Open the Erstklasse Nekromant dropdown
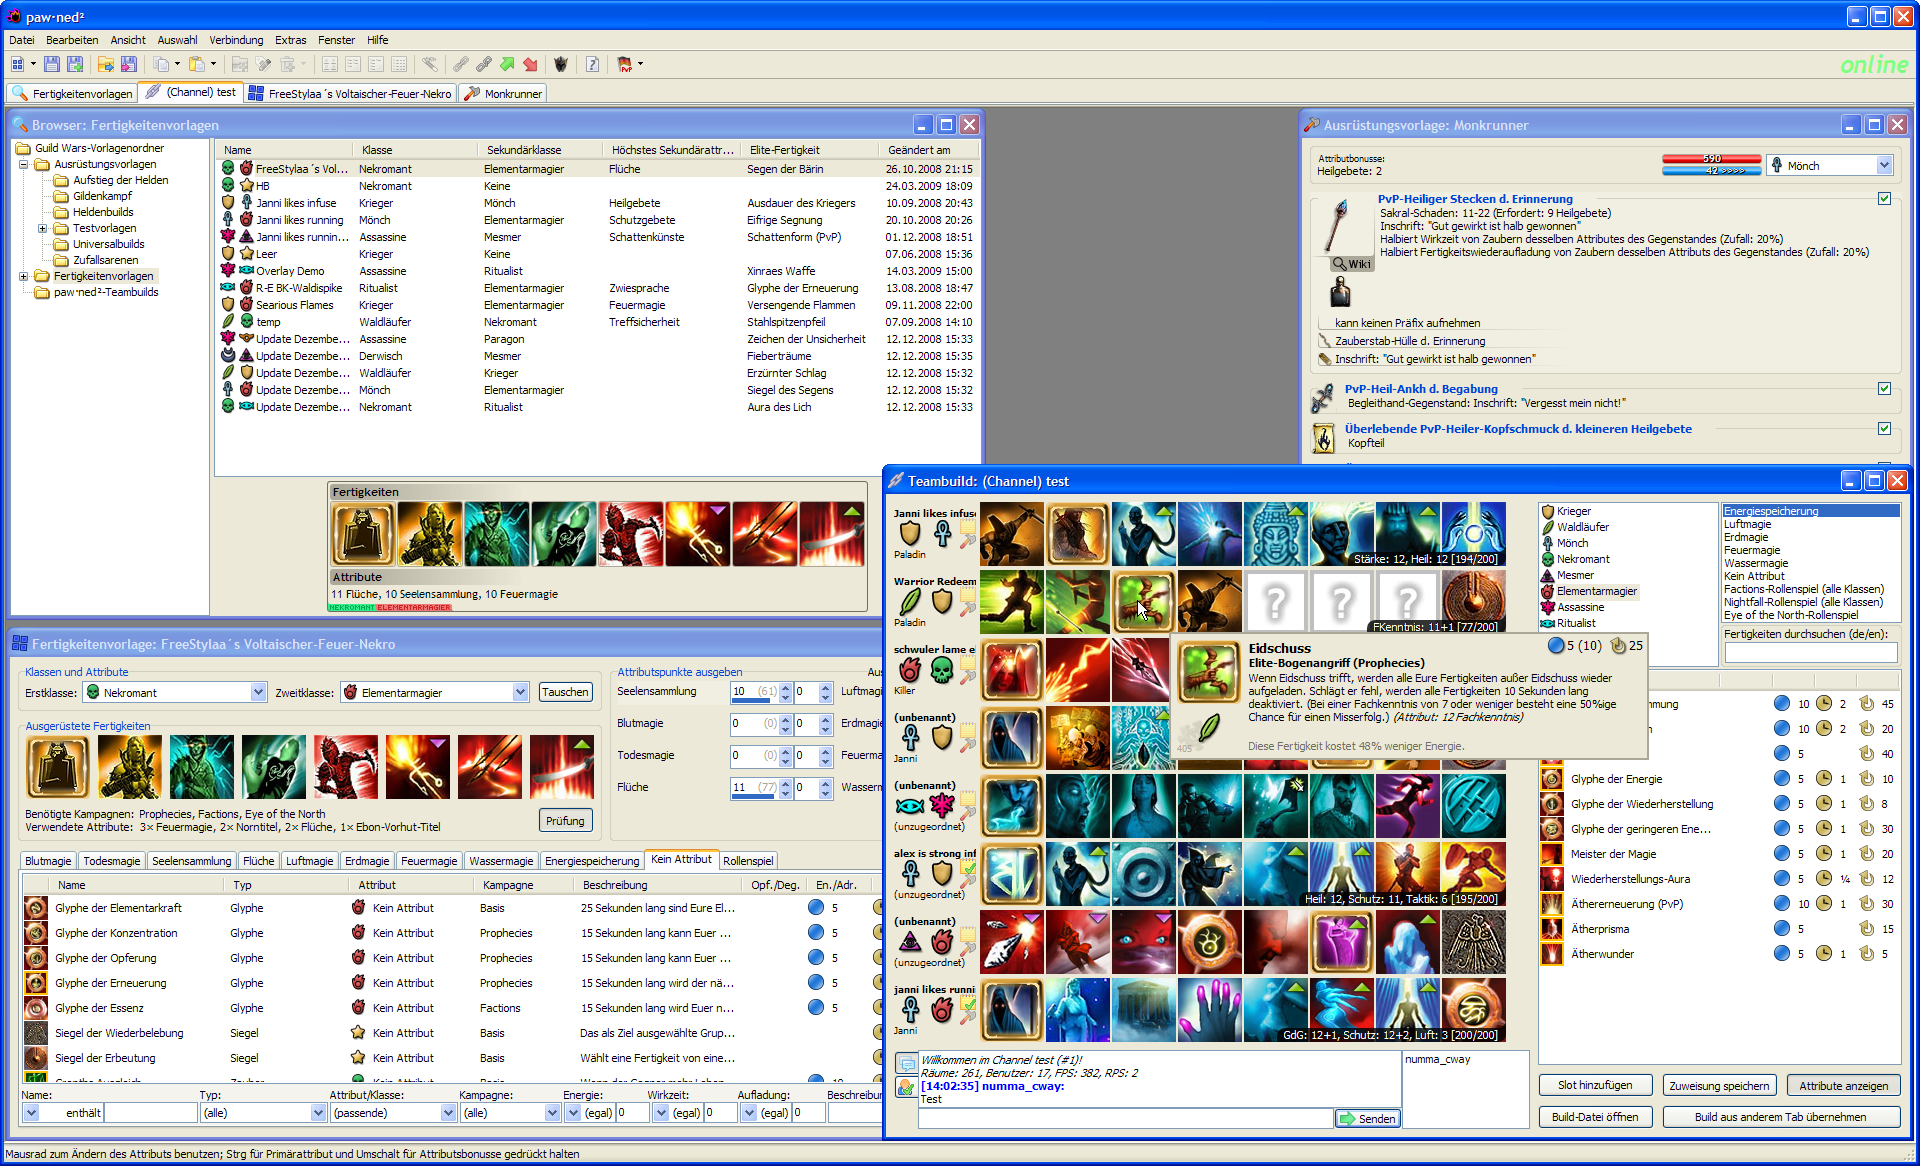Viewport: 1920px width, 1166px height. point(258,692)
